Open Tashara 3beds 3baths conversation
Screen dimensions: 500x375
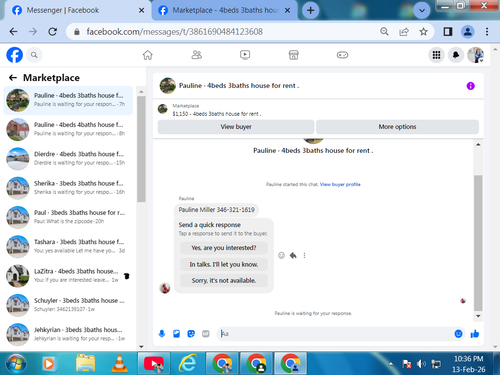click(x=68, y=247)
